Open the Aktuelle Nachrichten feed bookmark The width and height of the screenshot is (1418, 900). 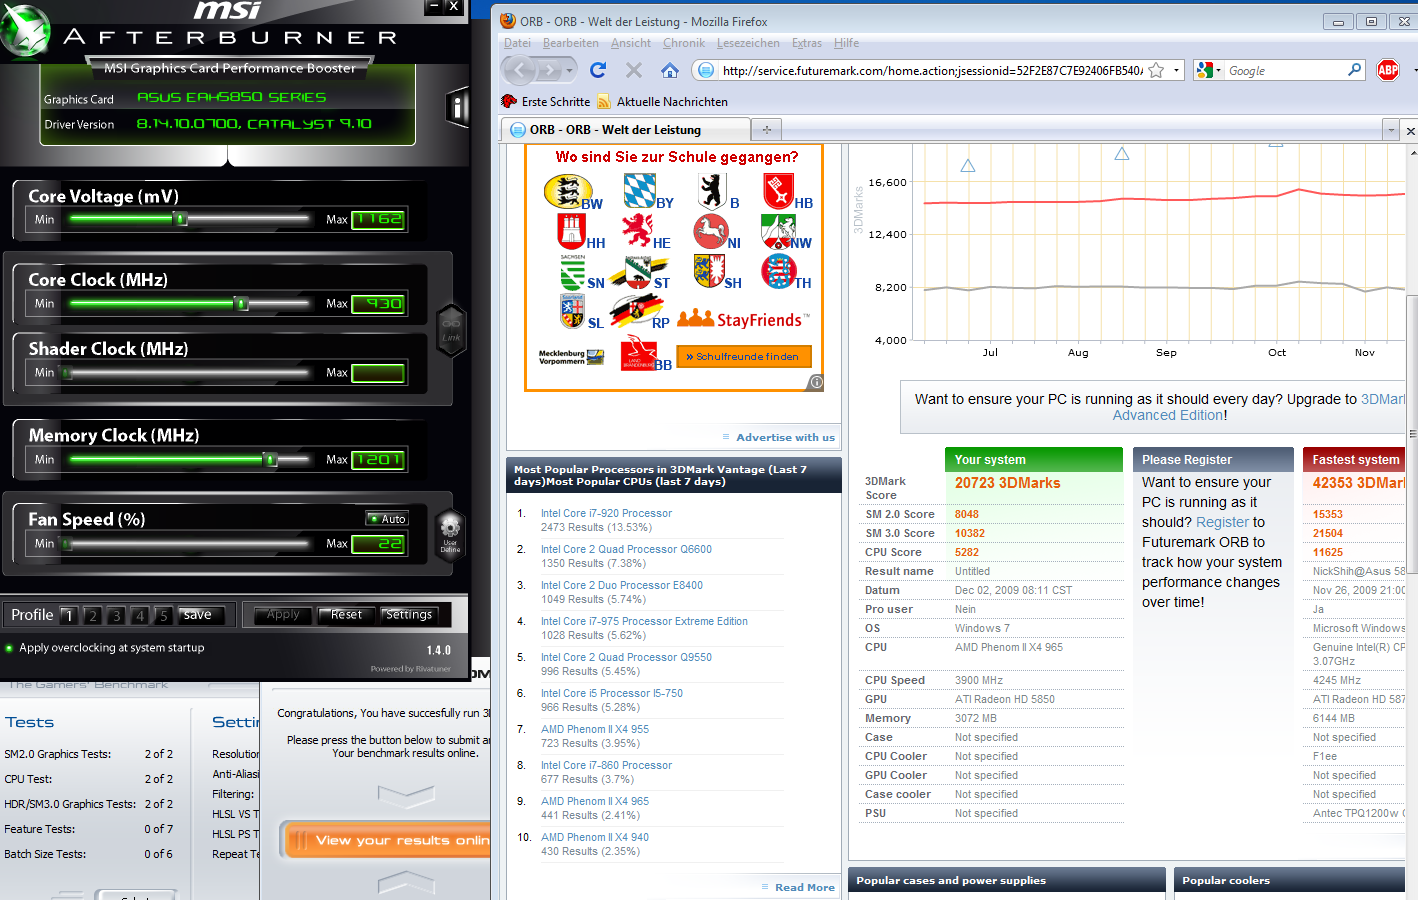click(x=663, y=101)
